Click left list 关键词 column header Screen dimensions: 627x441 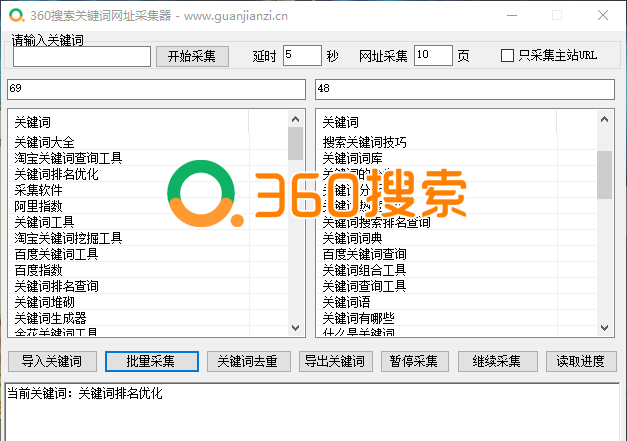(x=128, y=122)
